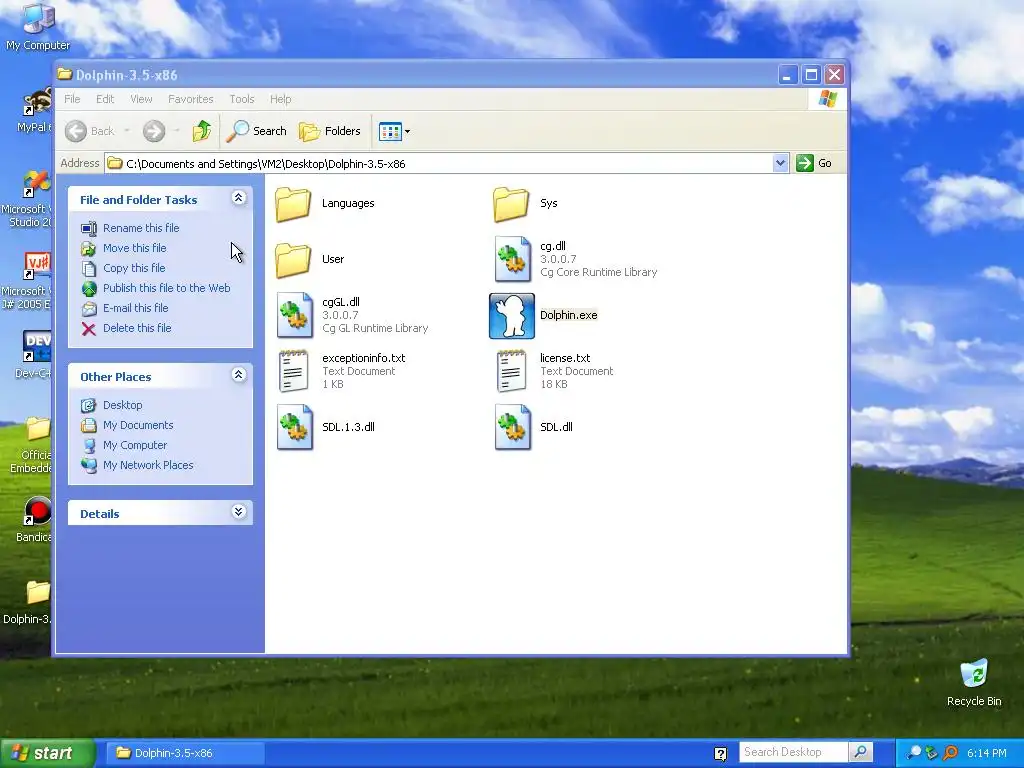Viewport: 1024px width, 768px height.
Task: Select the SDL.dll file icon
Action: point(513,427)
